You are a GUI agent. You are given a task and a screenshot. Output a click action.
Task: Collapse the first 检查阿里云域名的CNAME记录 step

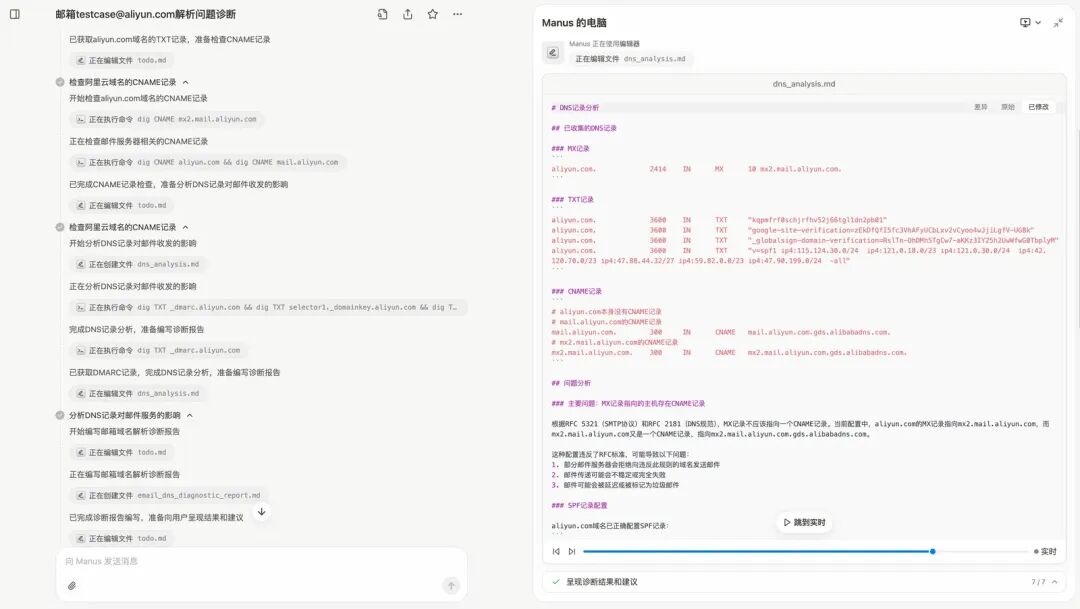[185, 82]
